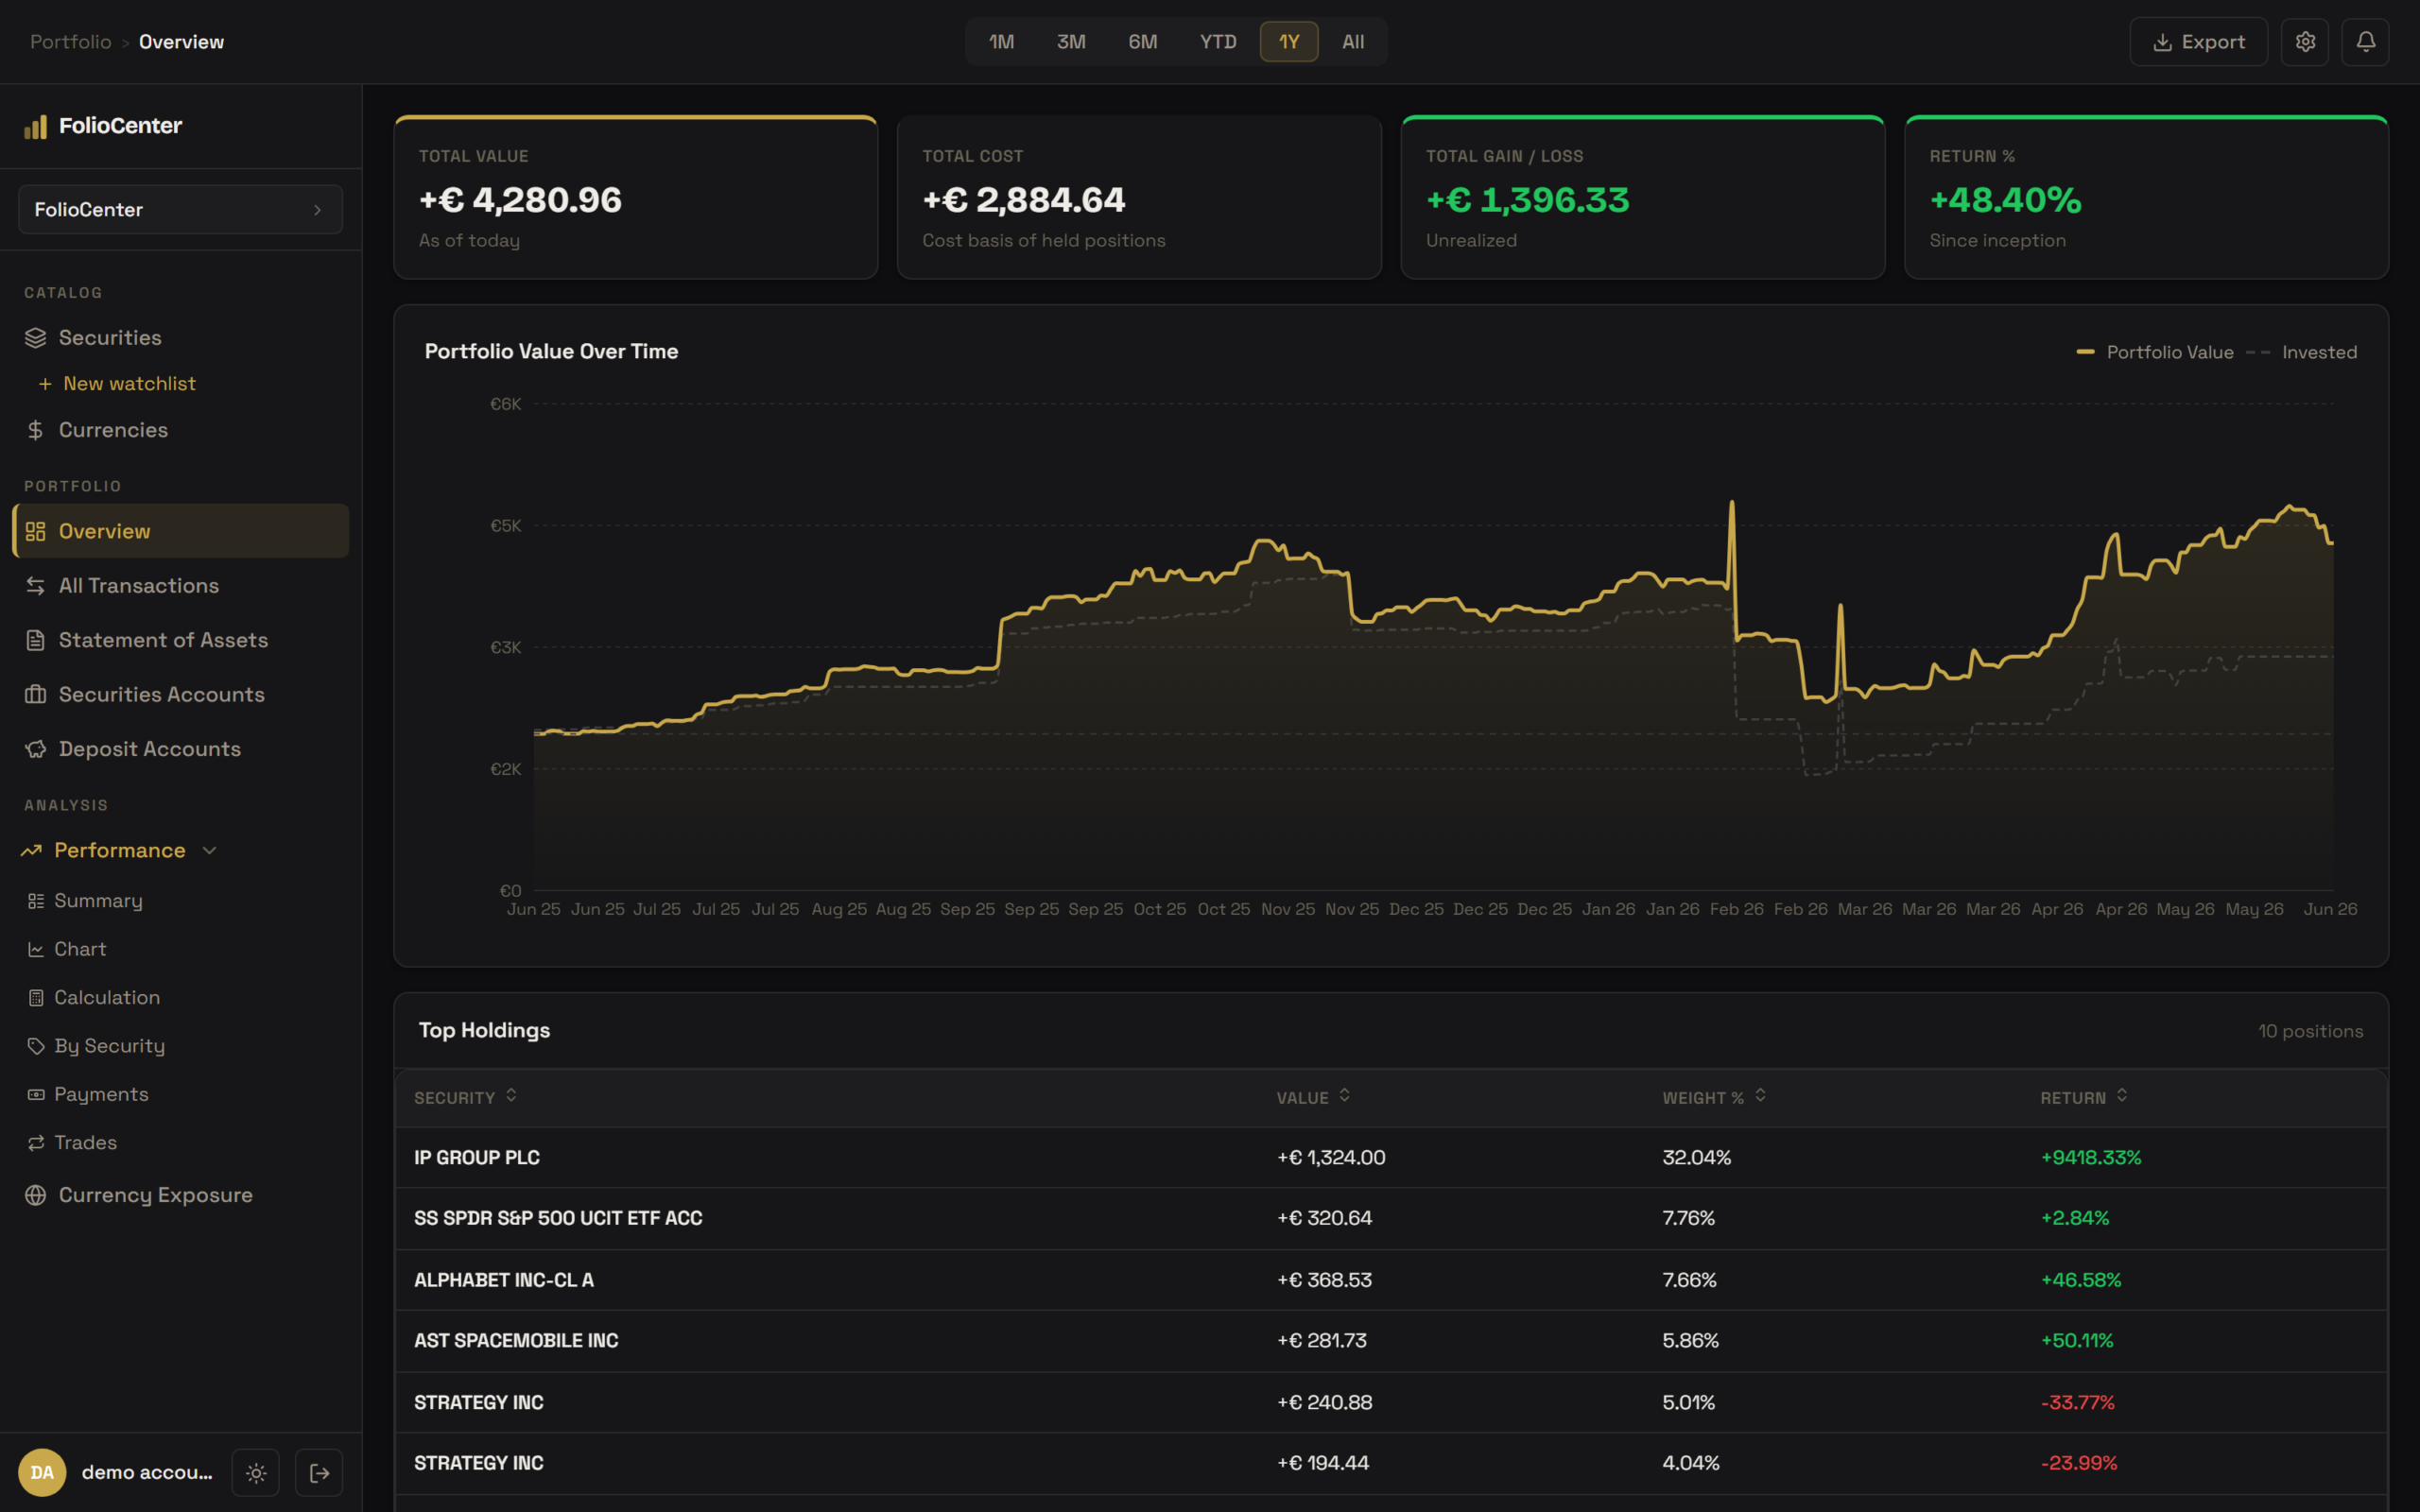2420x1512 pixels.
Task: Collapse the Performance section chevron
Action: click(x=209, y=851)
